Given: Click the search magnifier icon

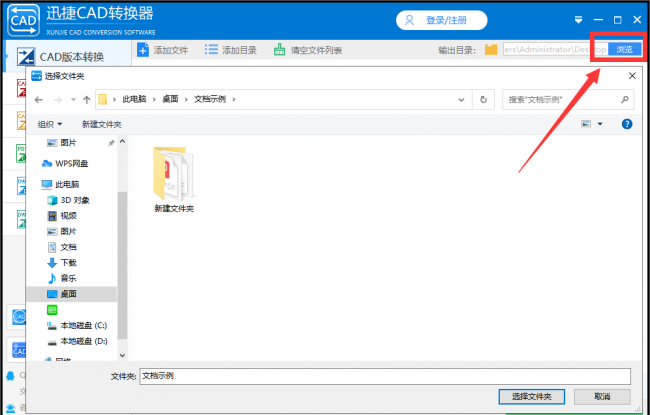Looking at the screenshot, I should click(x=625, y=100).
